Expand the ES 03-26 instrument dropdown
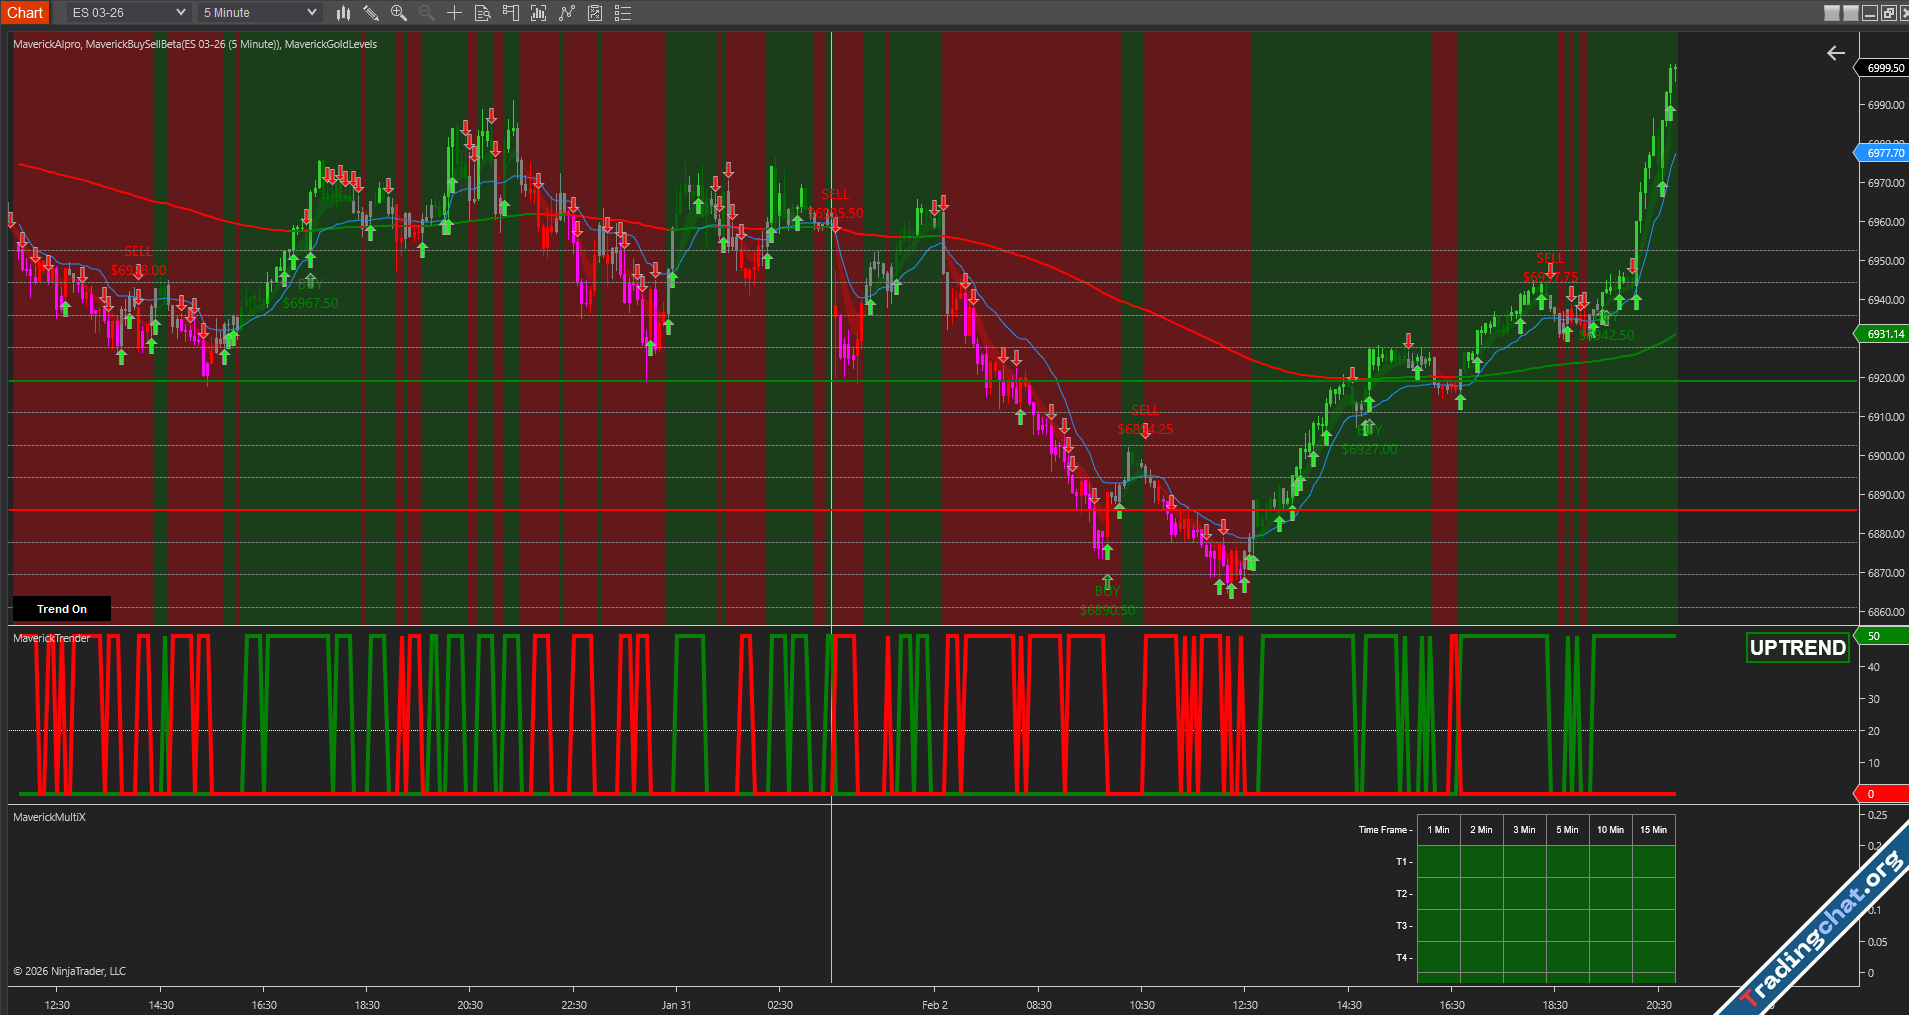1909x1015 pixels. tap(128, 13)
